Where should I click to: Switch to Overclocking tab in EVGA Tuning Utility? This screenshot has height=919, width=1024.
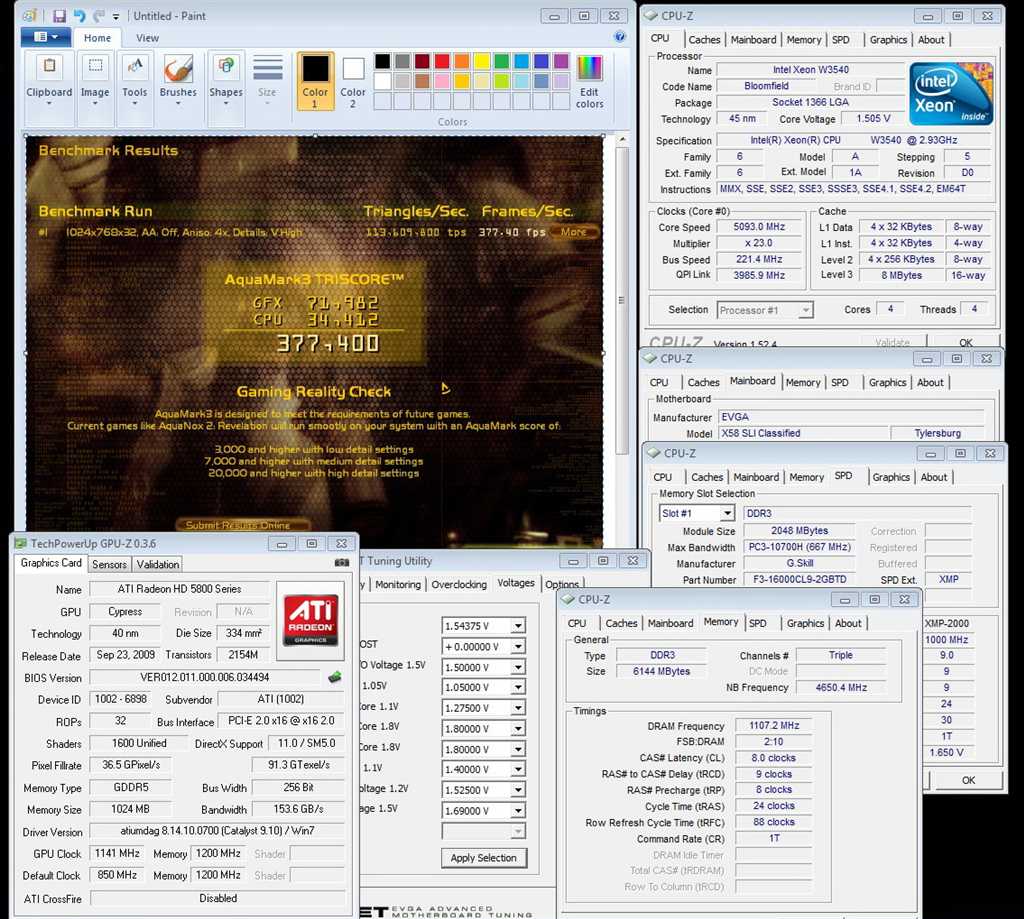tap(459, 585)
